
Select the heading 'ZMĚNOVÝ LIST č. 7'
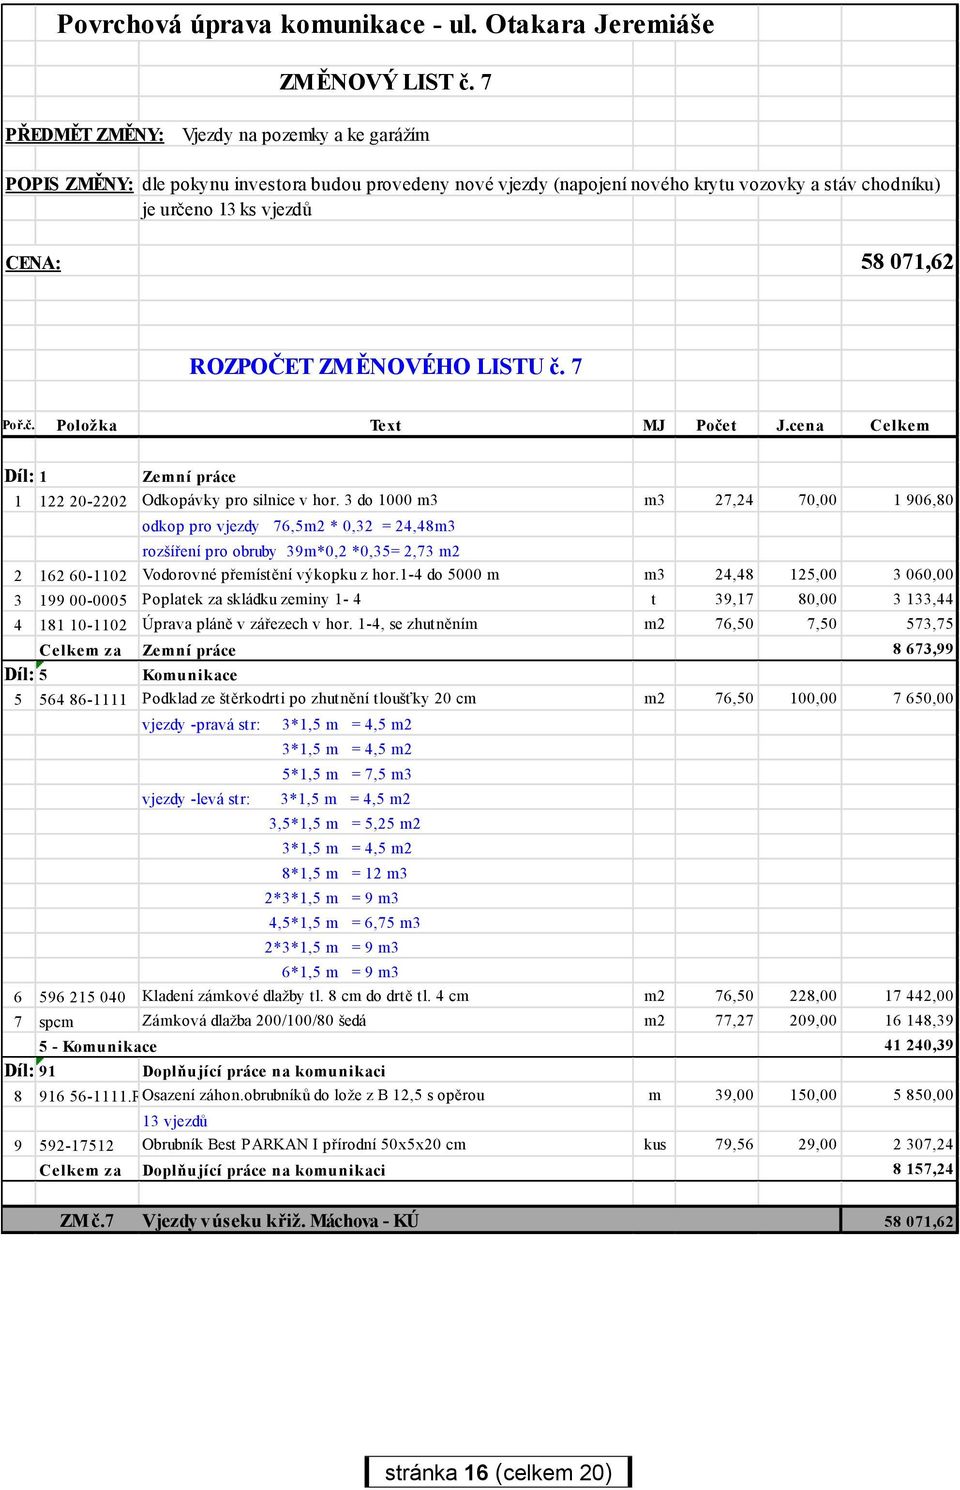pyautogui.click(x=385, y=82)
